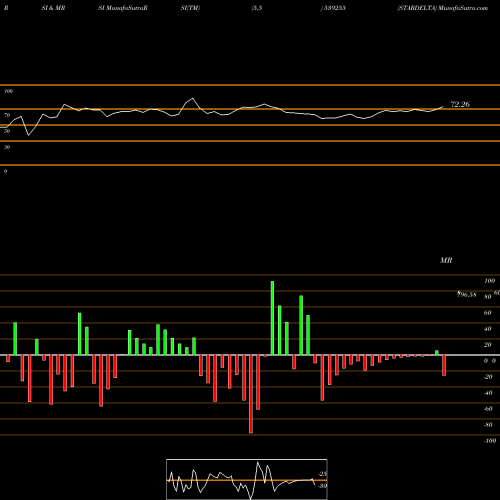Click the stock code 539255 in the header

(x=334, y=8)
